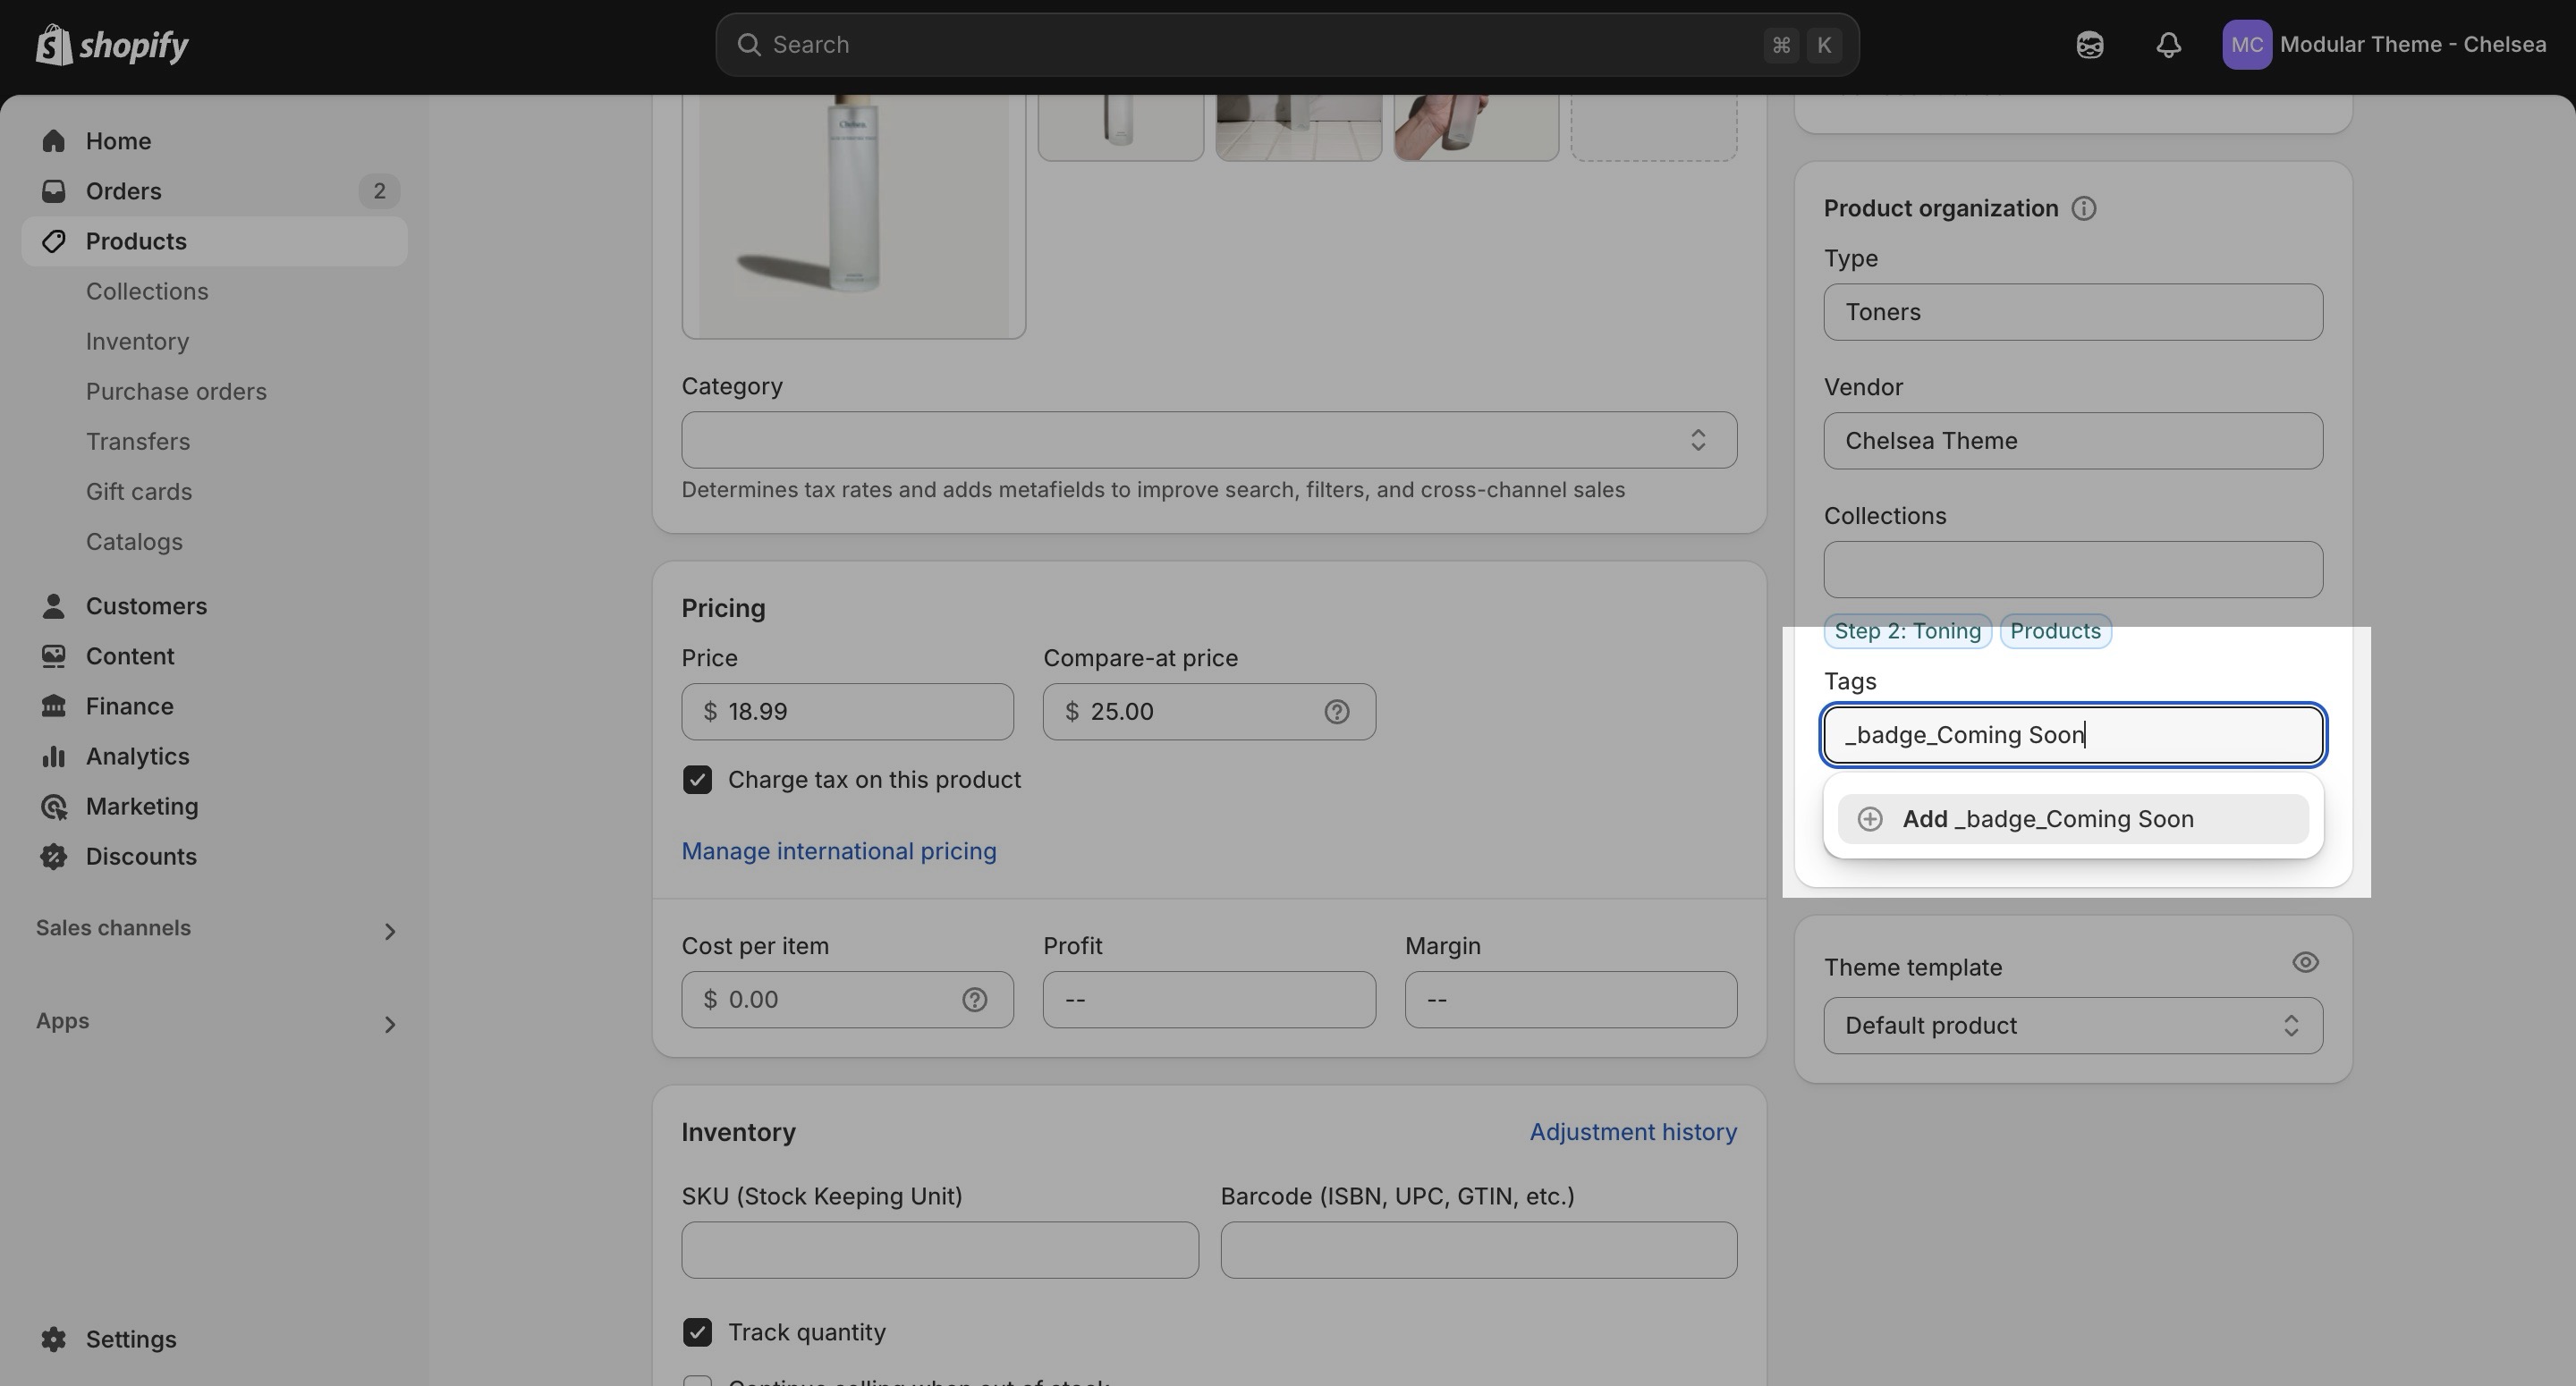Click Compare-at price help icon
The height and width of the screenshot is (1386, 2576).
coord(1336,712)
